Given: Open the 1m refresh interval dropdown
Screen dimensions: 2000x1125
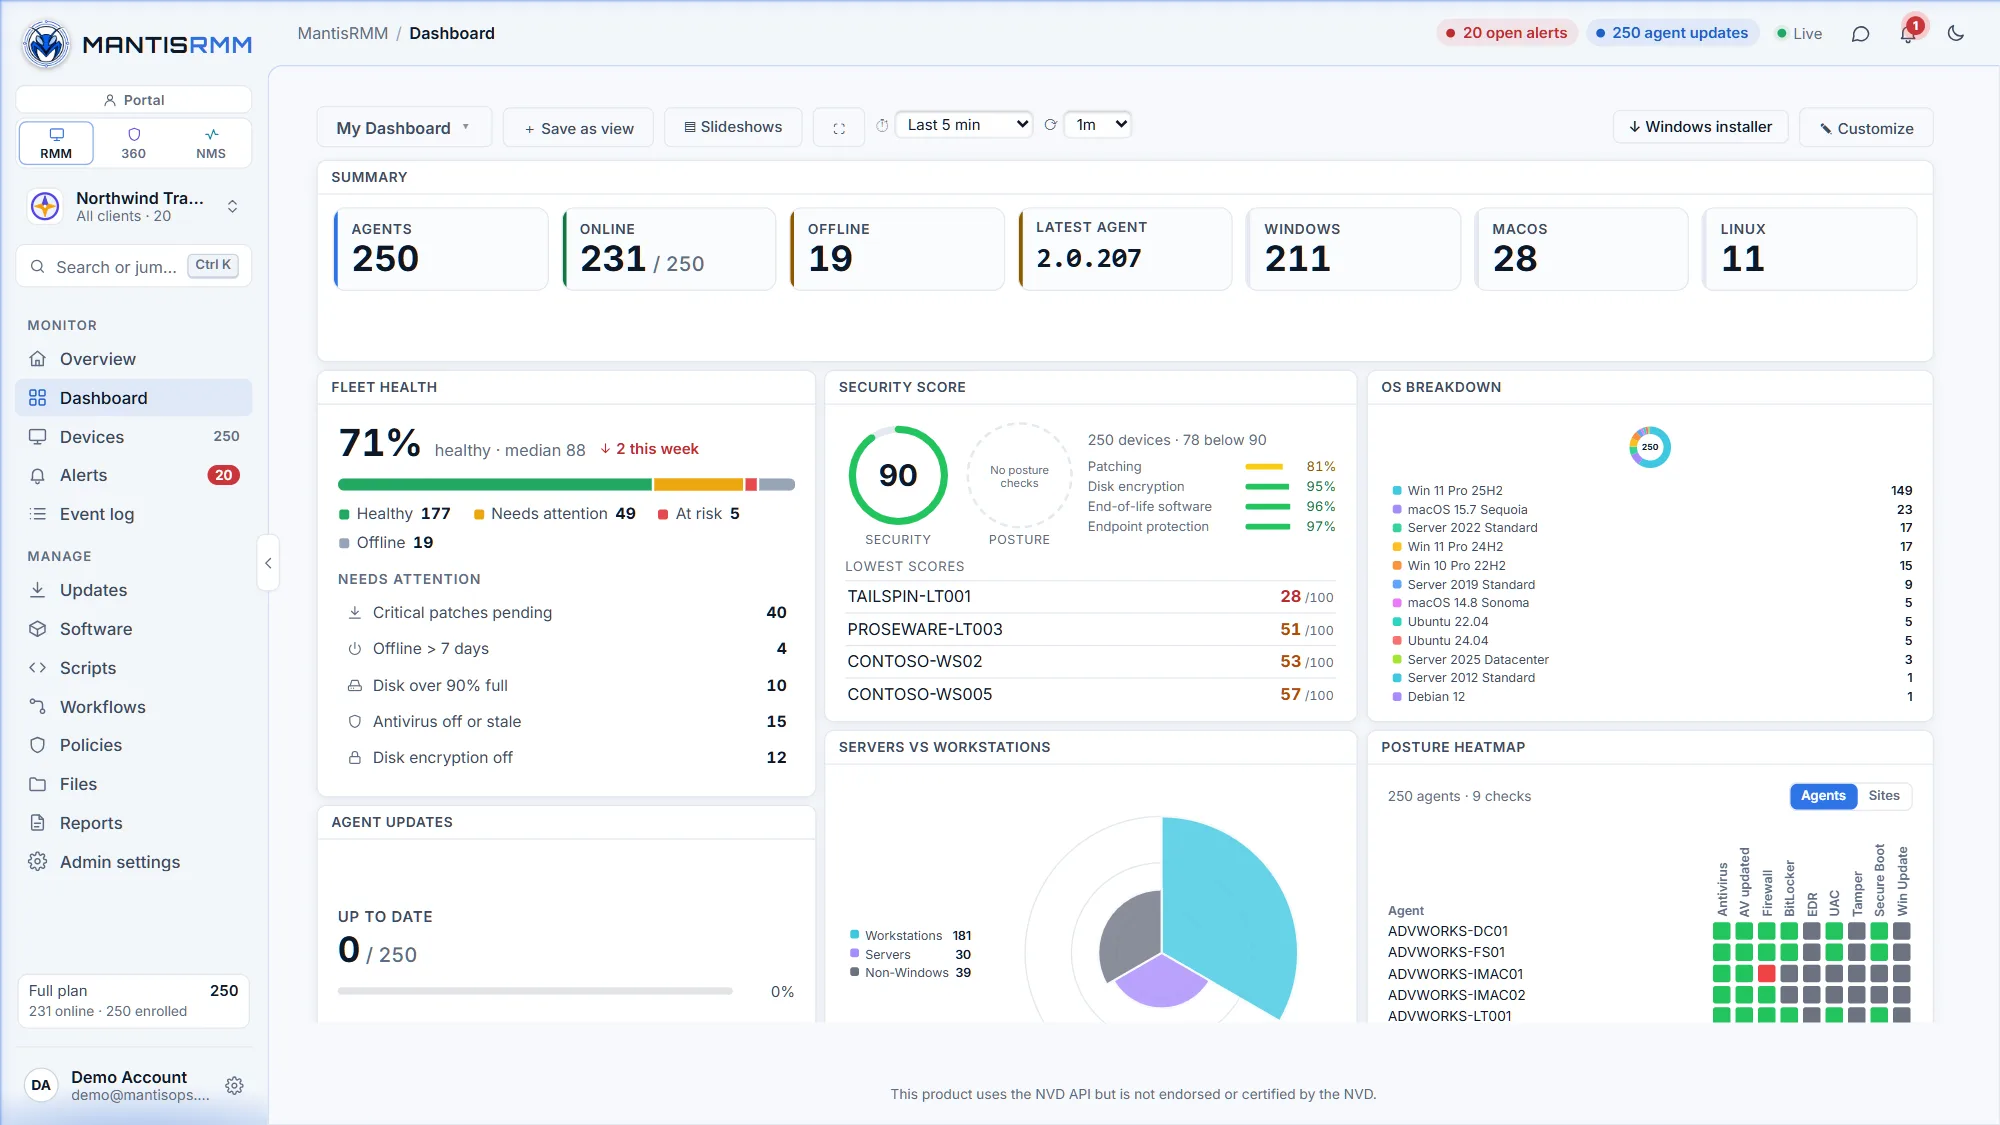Looking at the screenshot, I should 1098,125.
